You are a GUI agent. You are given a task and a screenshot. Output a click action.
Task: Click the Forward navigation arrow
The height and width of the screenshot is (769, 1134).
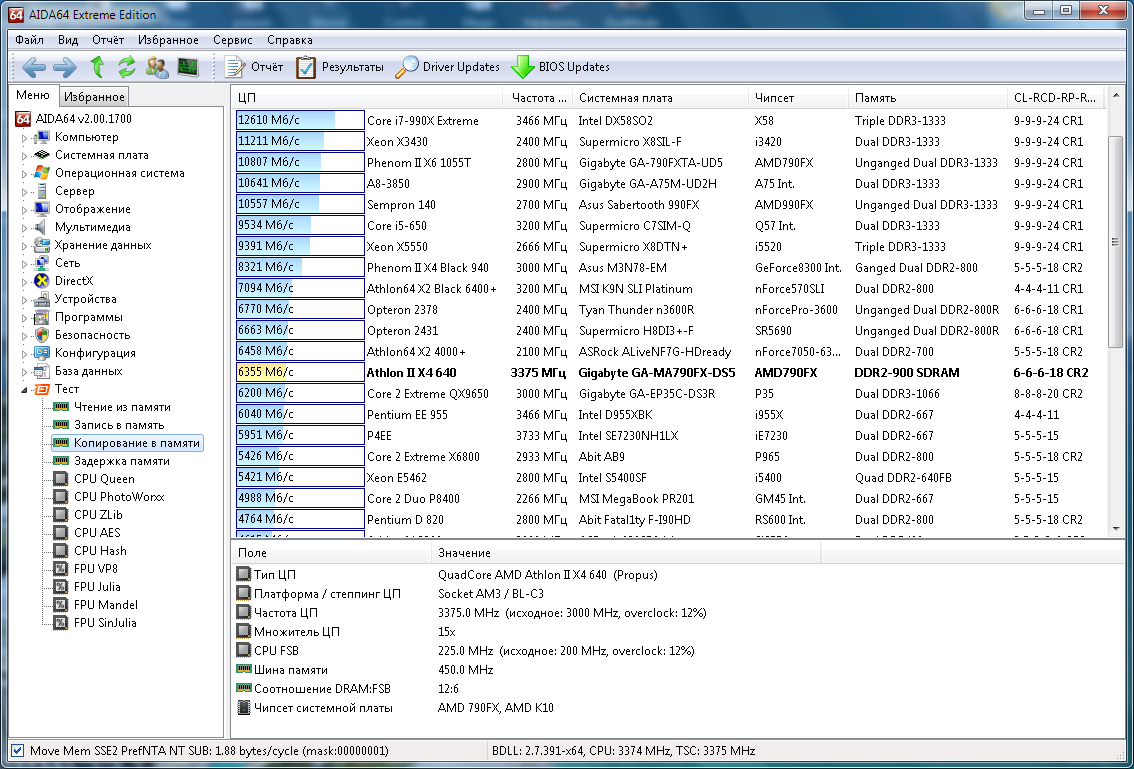64,67
